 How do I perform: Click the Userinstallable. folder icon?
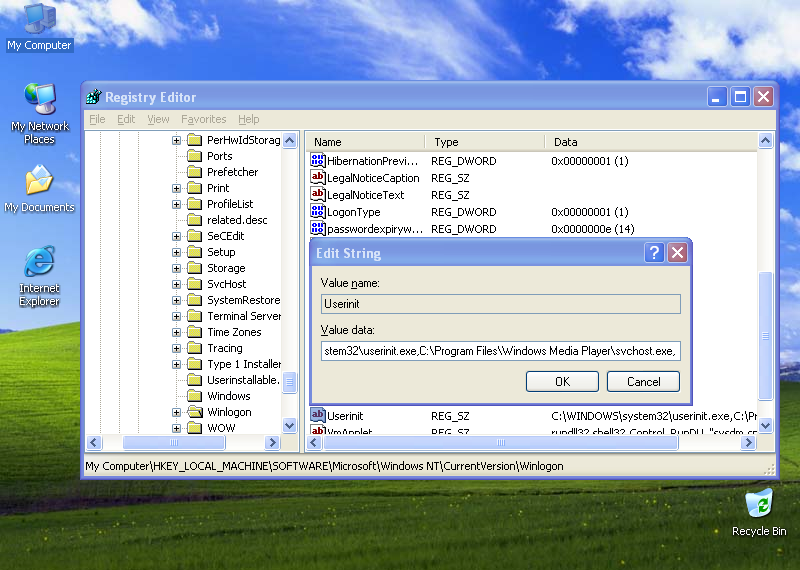click(x=194, y=380)
